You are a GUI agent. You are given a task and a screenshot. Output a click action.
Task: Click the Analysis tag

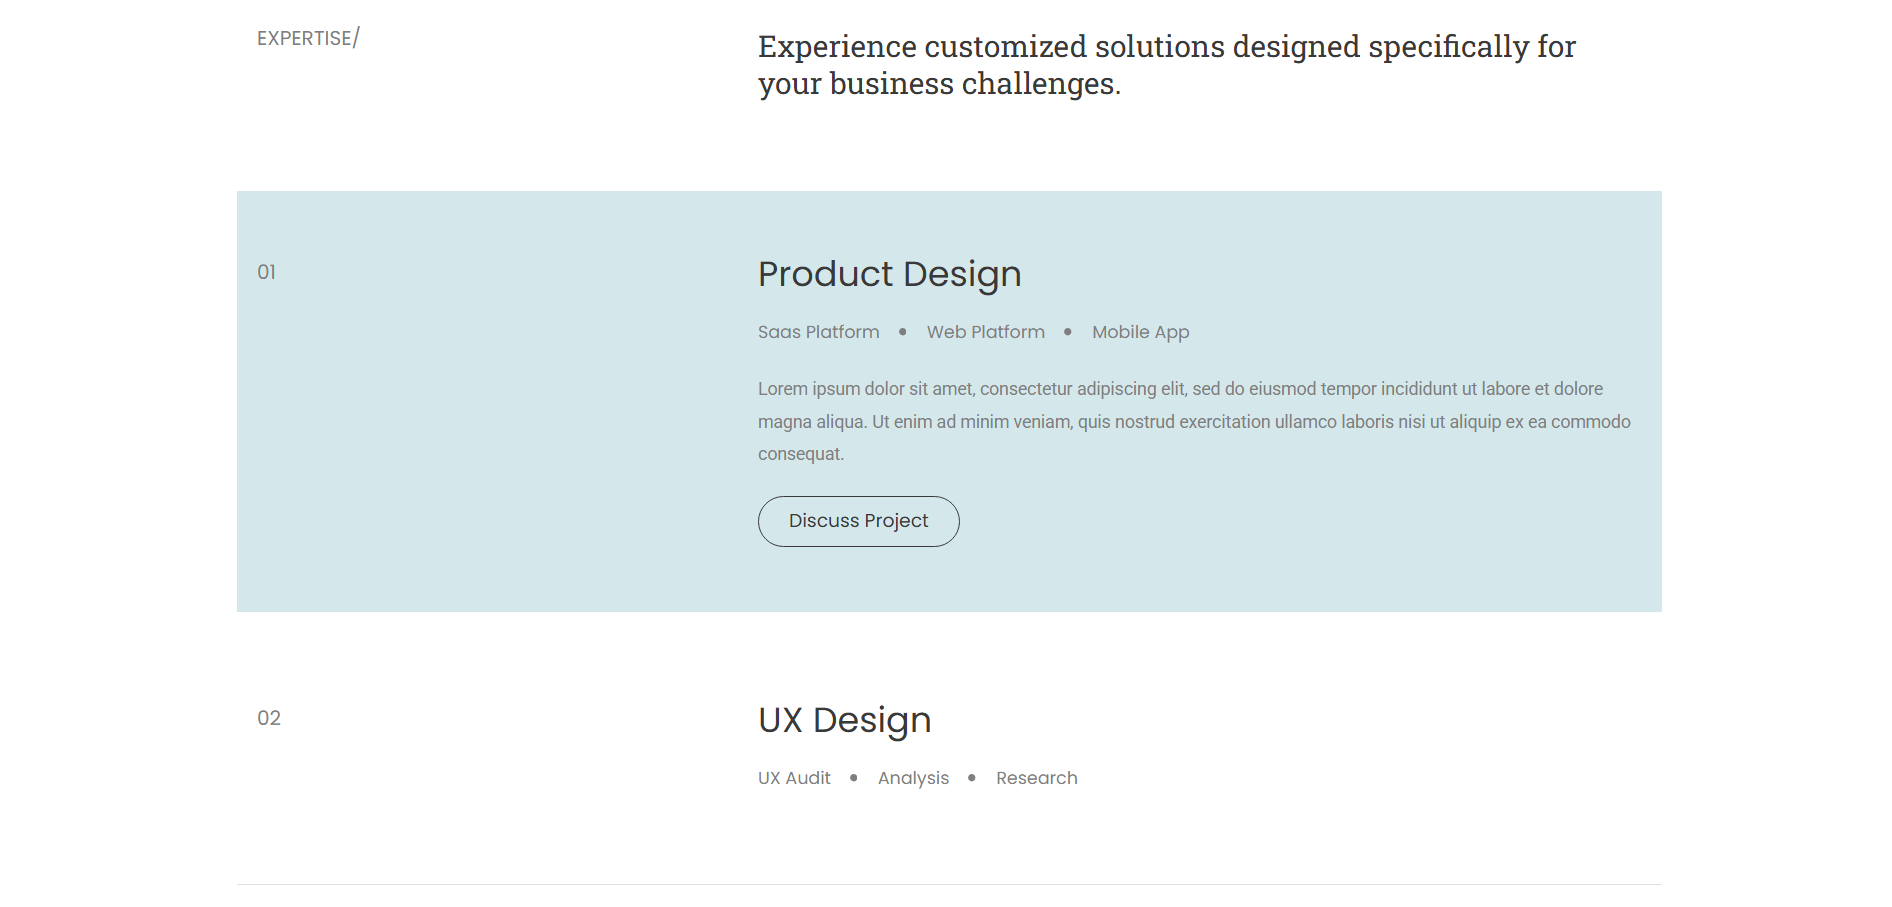click(913, 778)
